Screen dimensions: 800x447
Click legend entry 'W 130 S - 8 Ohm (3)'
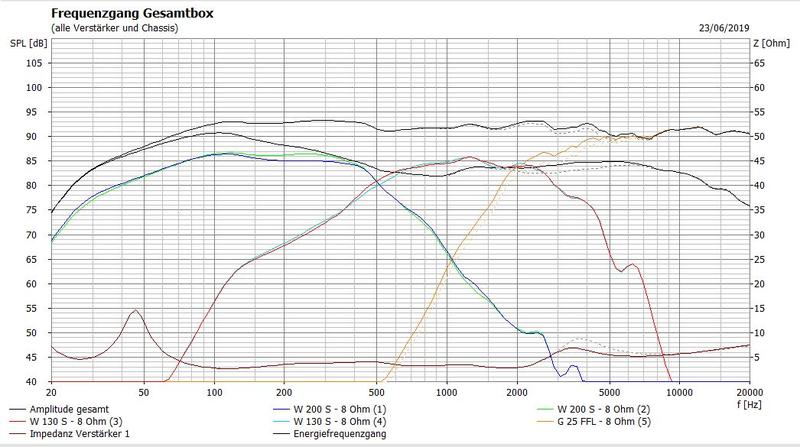click(76, 421)
